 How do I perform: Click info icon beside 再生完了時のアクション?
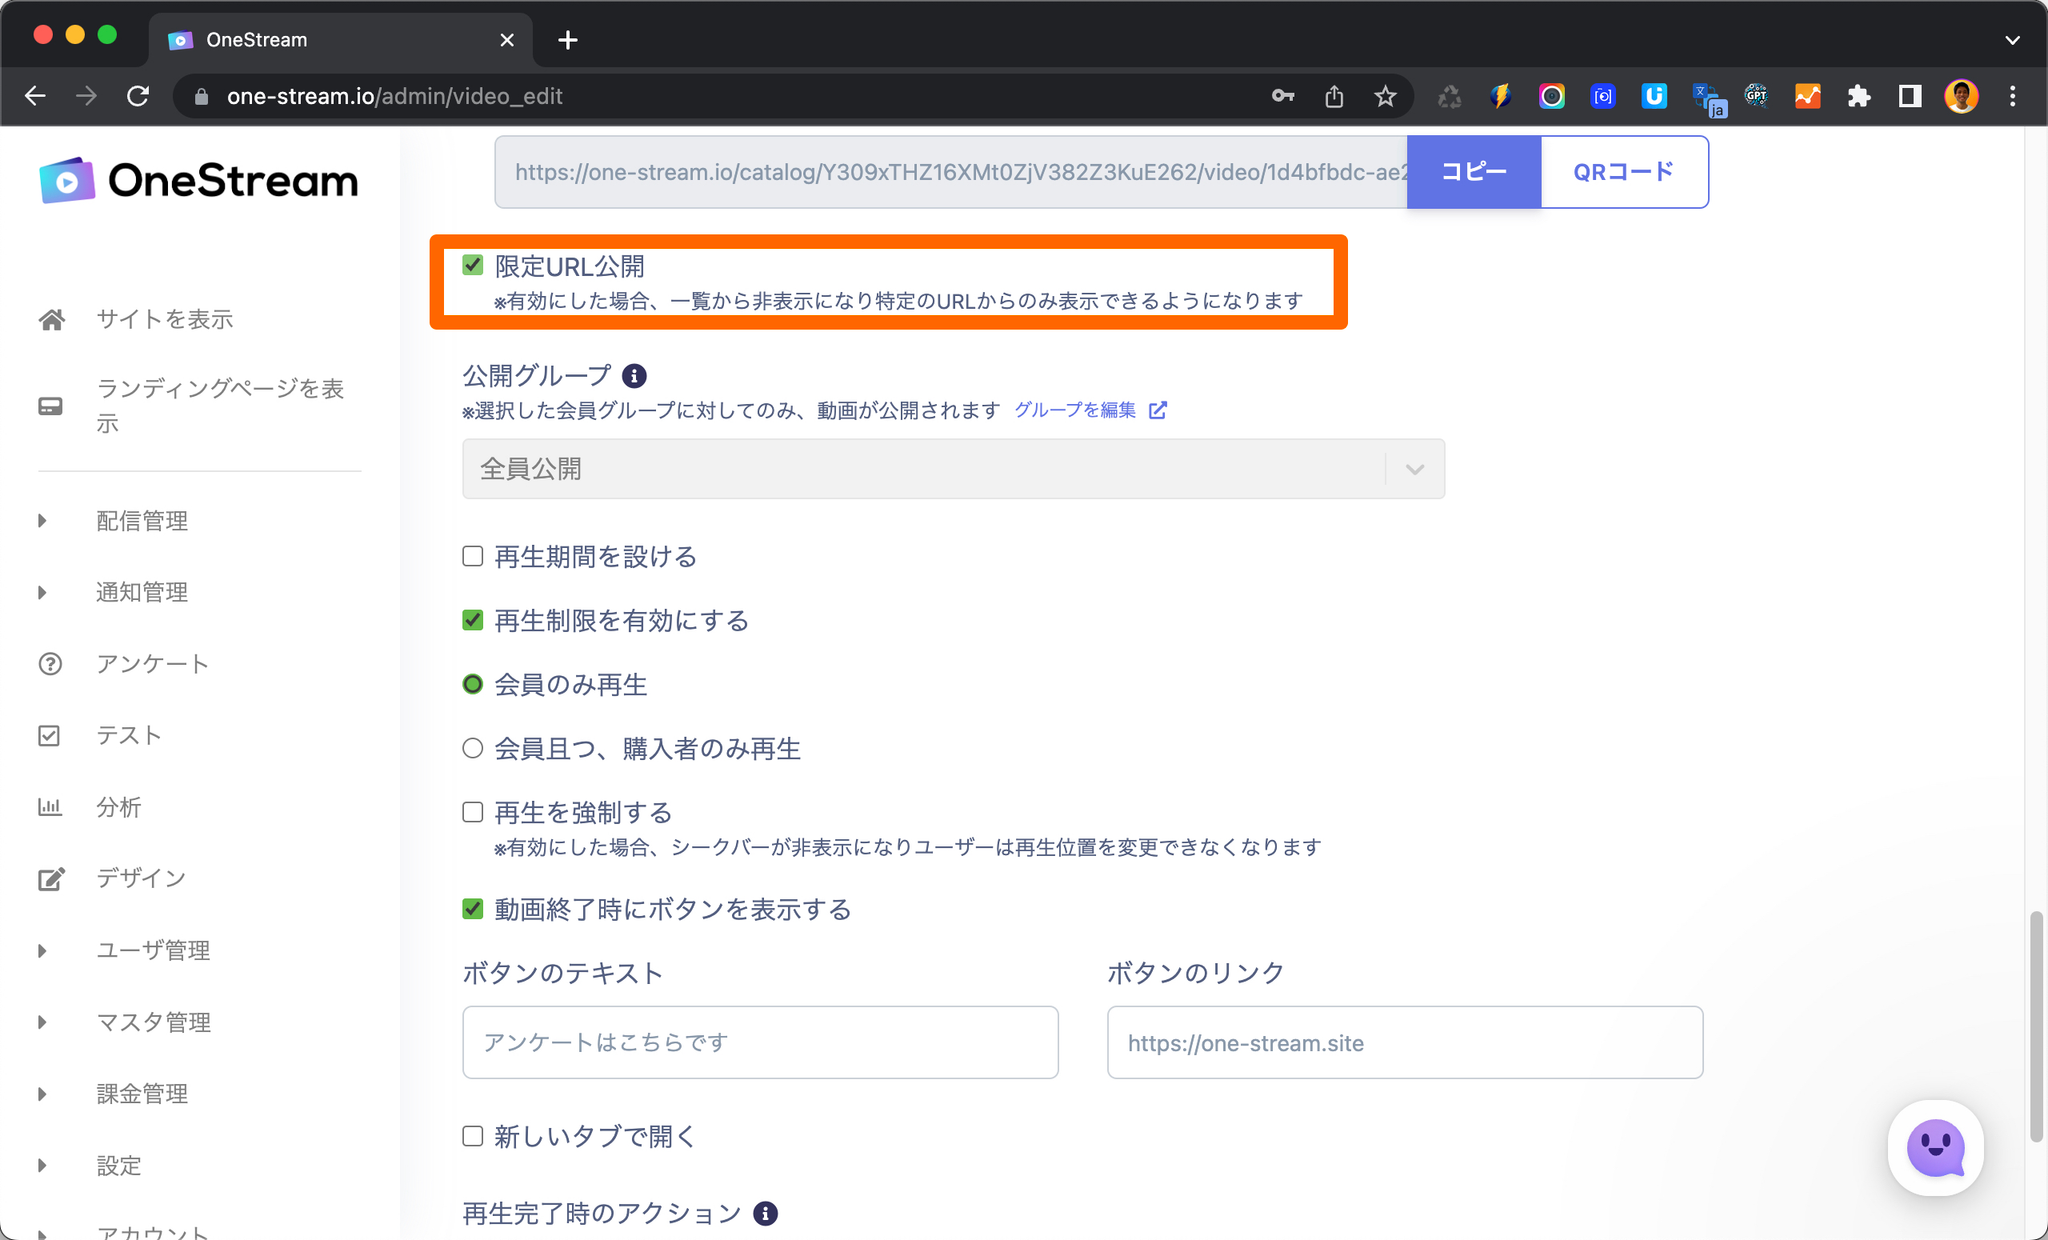(x=766, y=1214)
